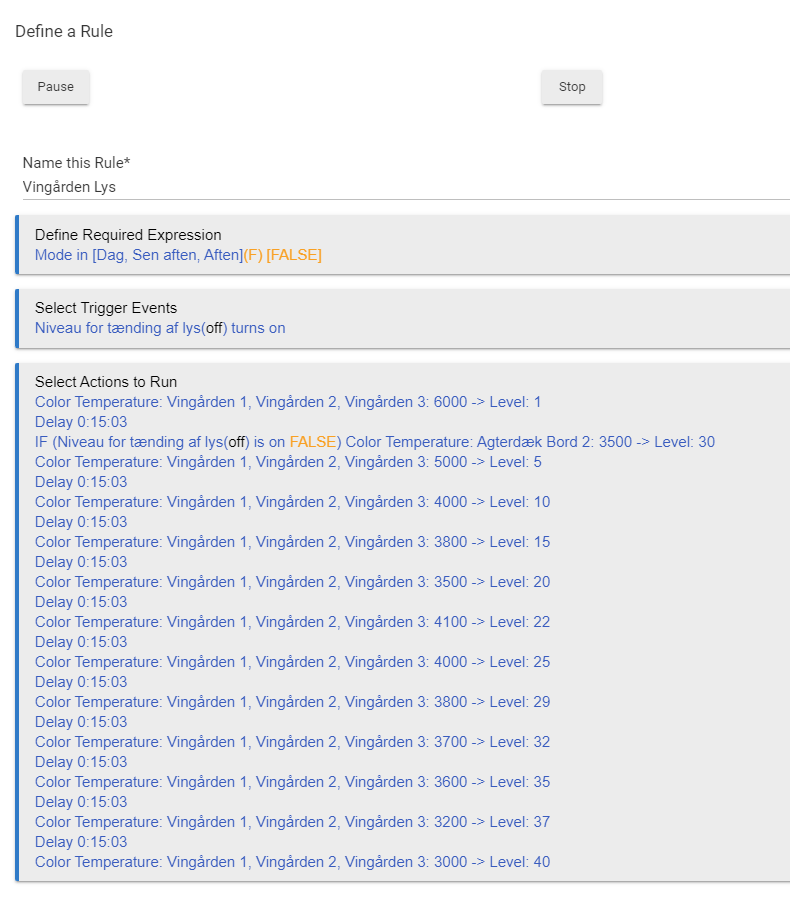
Task: Click the Delay 0:15:03 after Level 35 action
Action: pyautogui.click(x=81, y=803)
